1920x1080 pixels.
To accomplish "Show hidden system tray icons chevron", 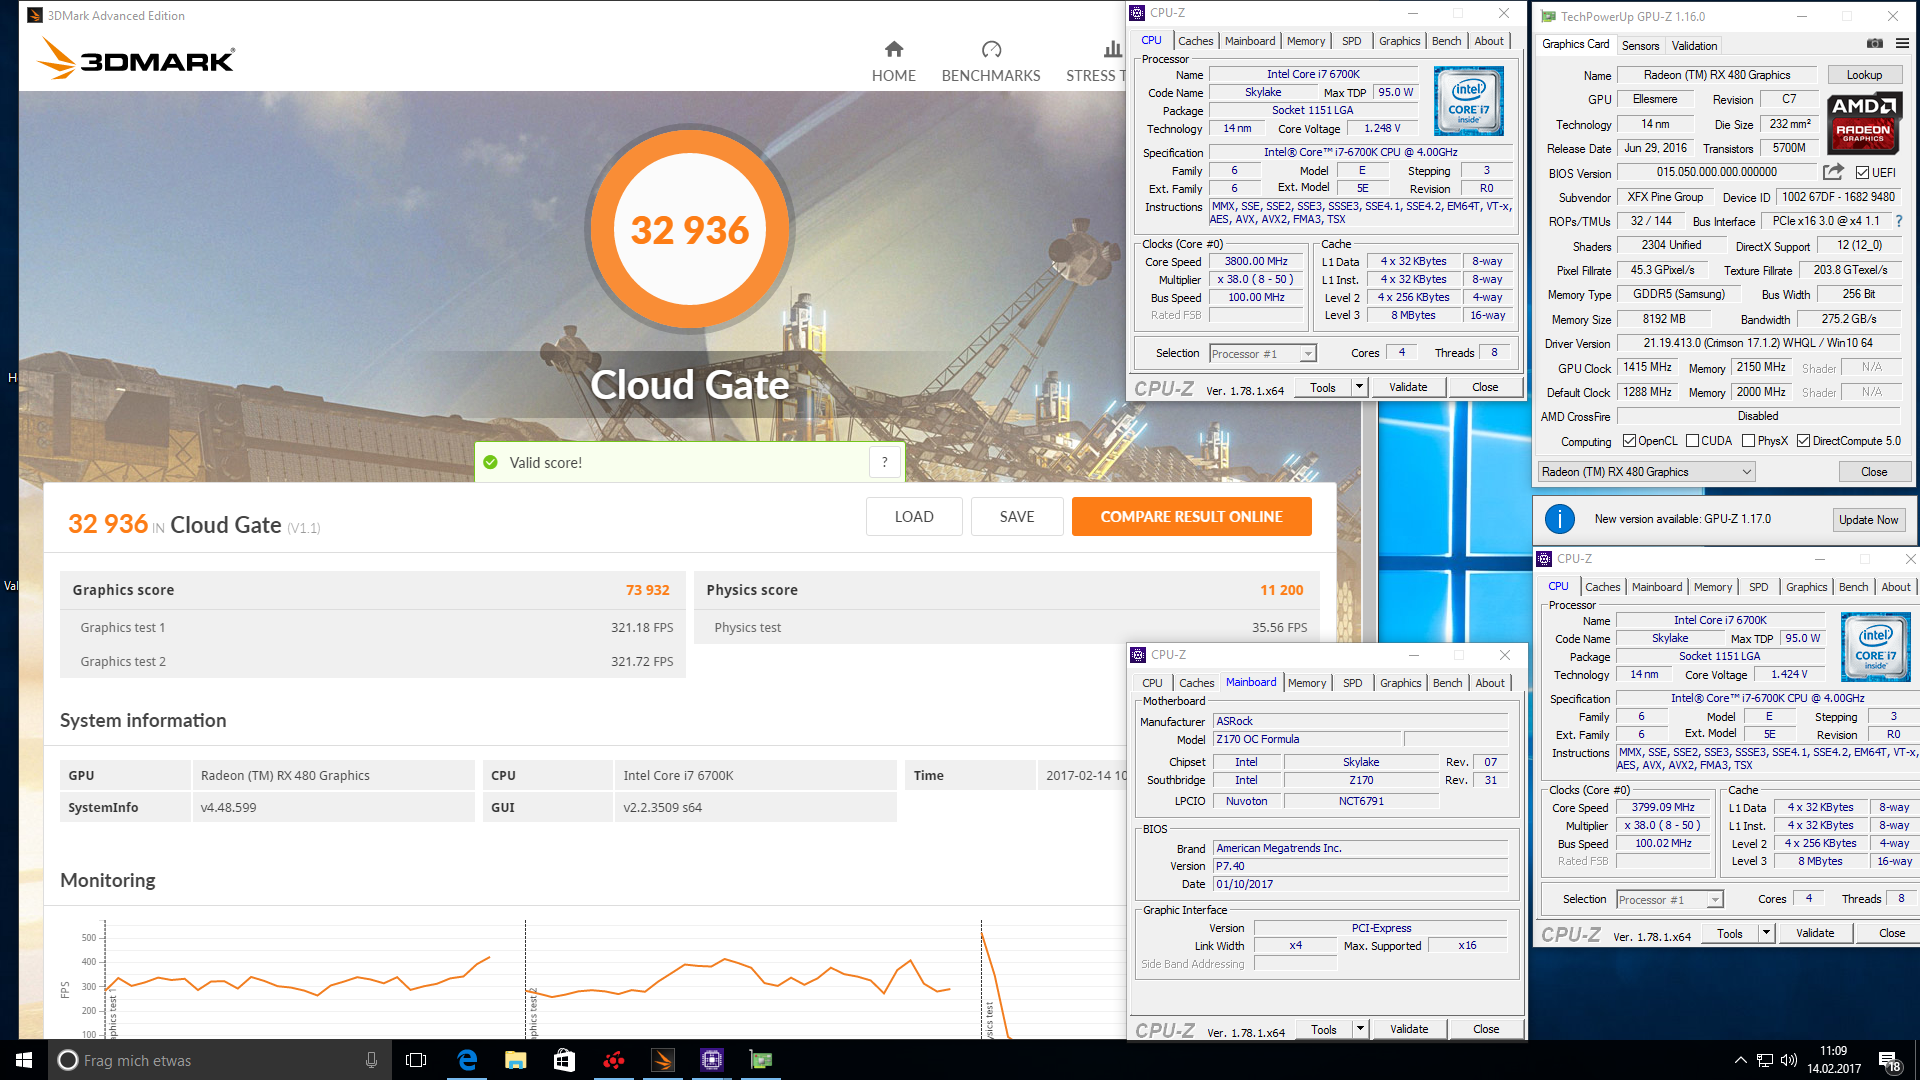I will click(x=1740, y=1060).
